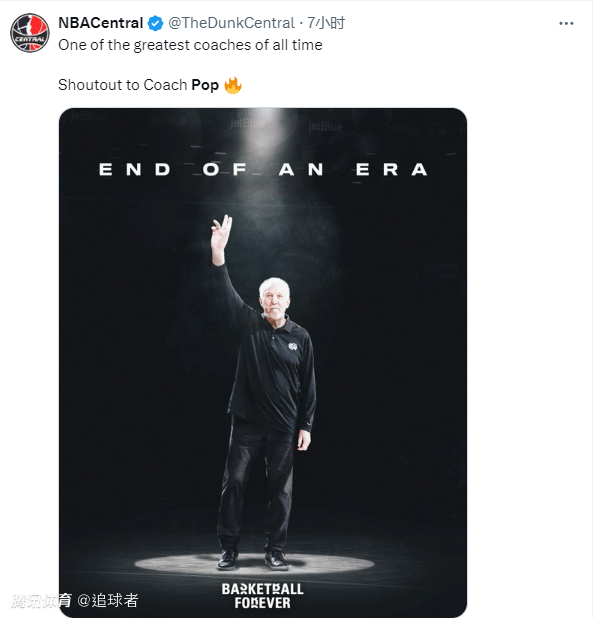
Task: Click the blue verified badge
Action: (155, 23)
